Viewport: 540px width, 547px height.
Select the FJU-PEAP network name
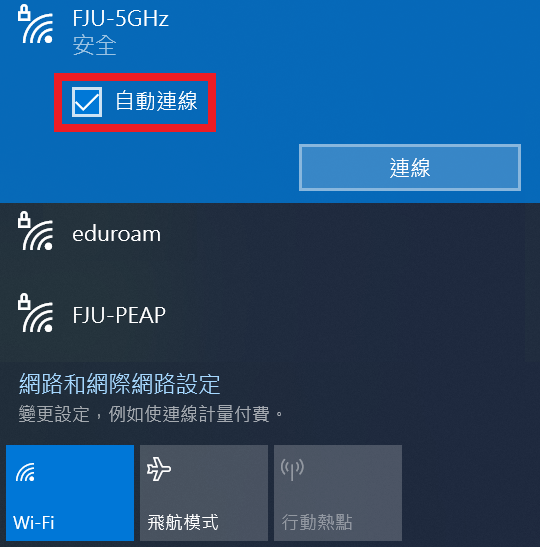119,315
